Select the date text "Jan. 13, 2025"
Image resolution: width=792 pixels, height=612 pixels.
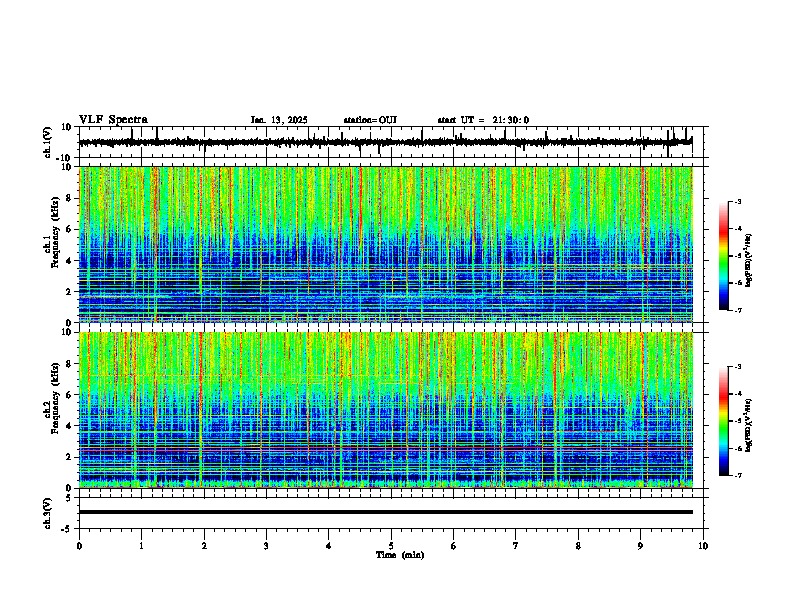(279, 120)
